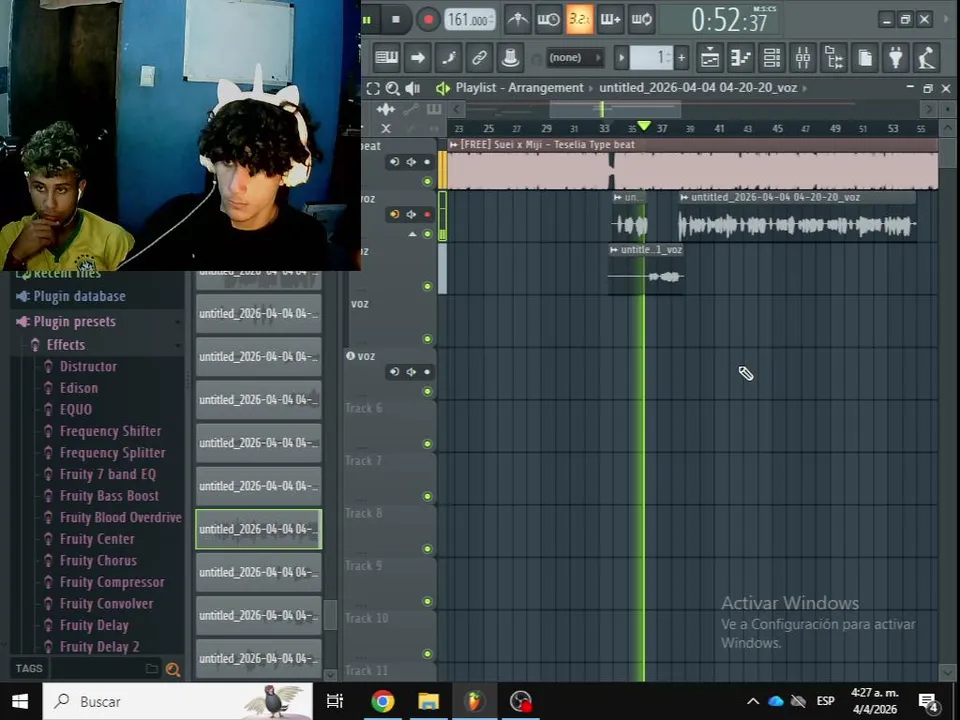The image size is (960, 720).
Task: Click the playlist magnifier zoom icon
Action: point(392,89)
